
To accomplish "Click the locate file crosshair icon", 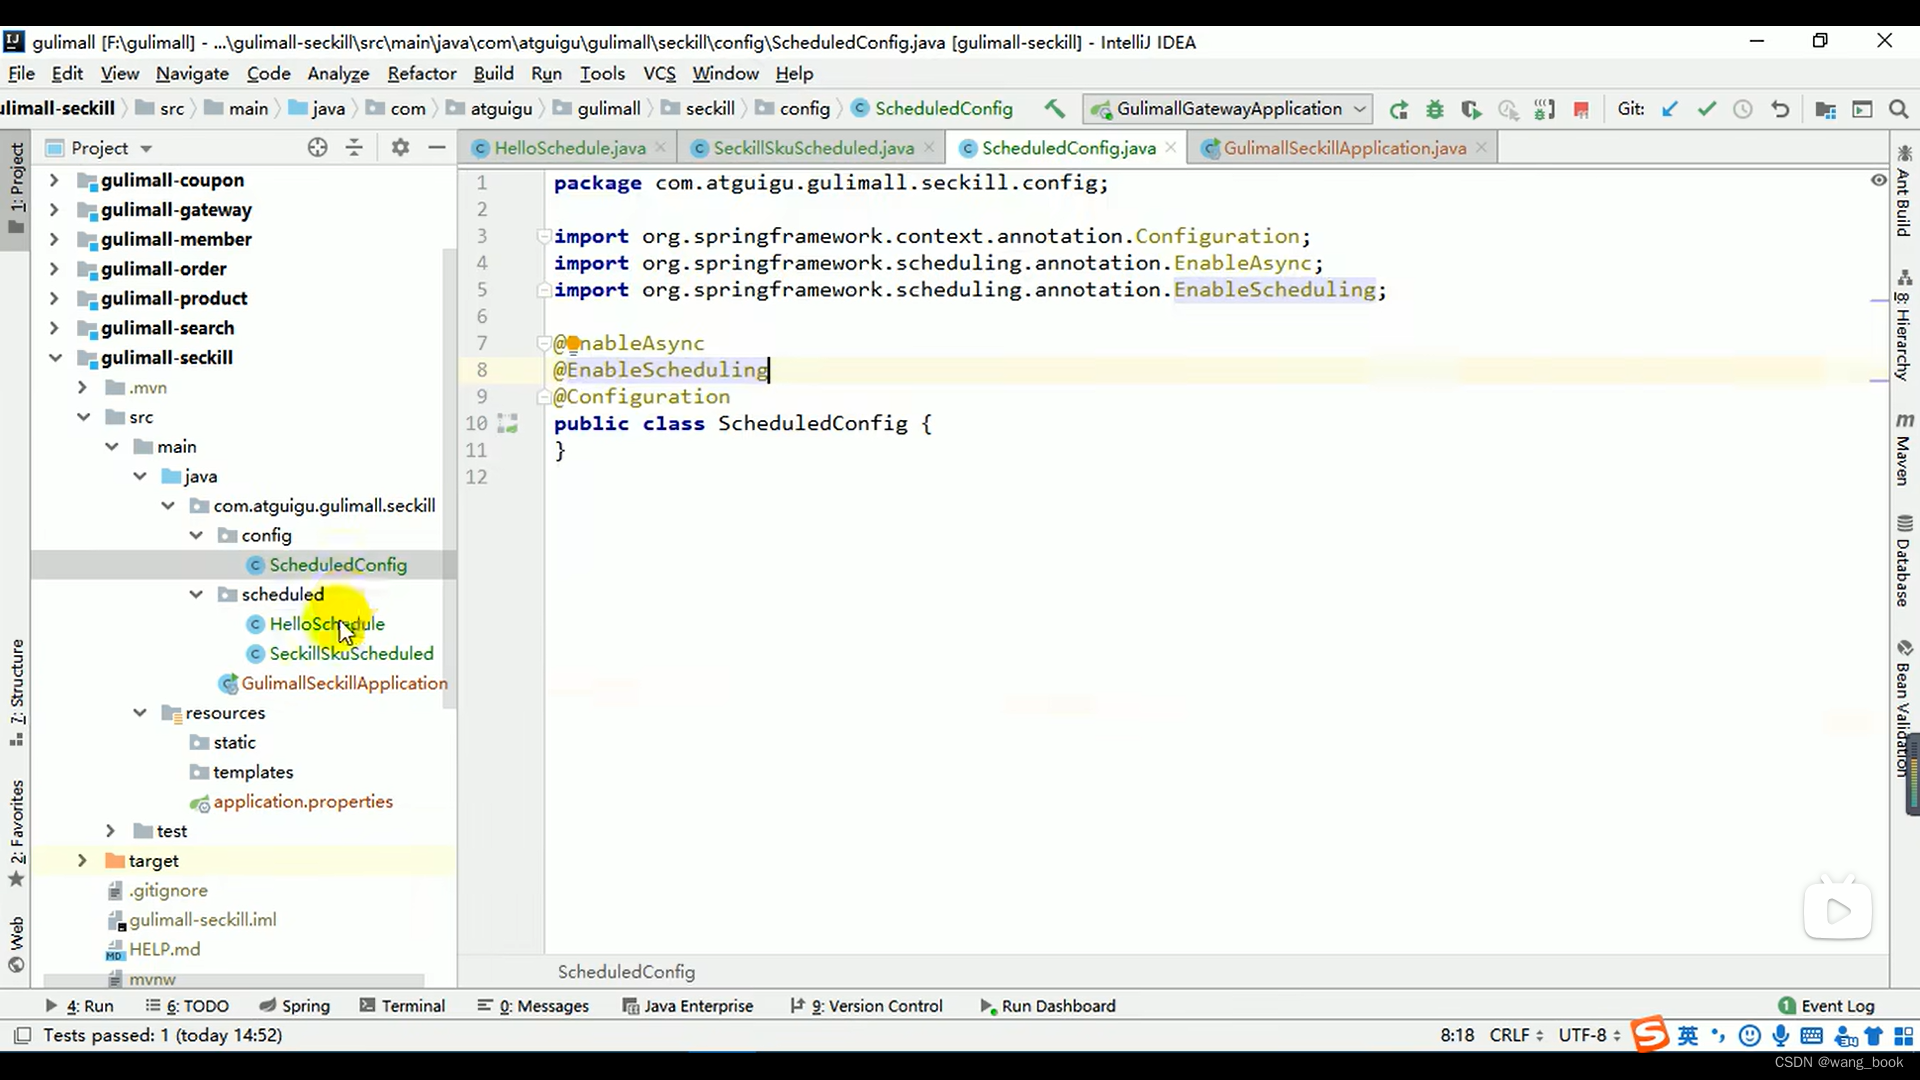I will tap(317, 148).
